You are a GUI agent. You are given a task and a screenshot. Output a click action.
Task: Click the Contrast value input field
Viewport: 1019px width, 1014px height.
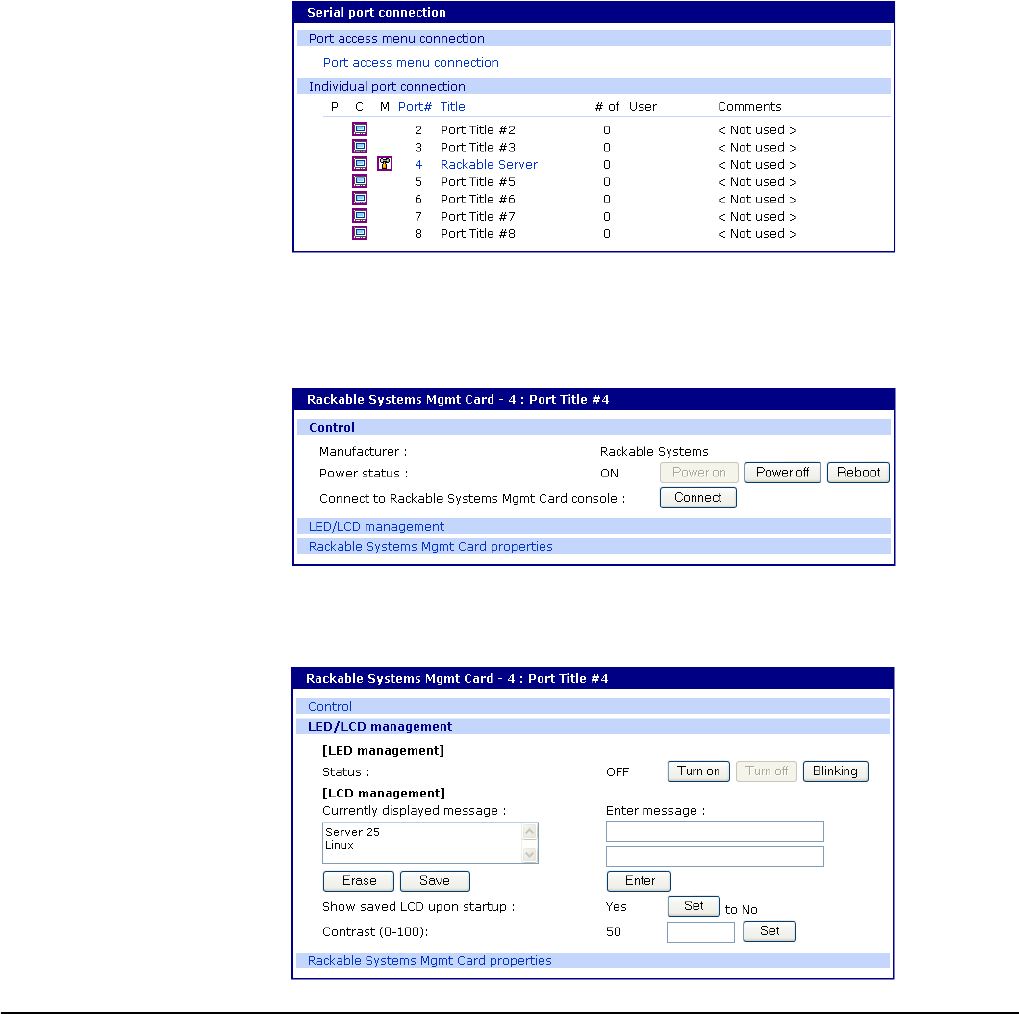[x=701, y=932]
